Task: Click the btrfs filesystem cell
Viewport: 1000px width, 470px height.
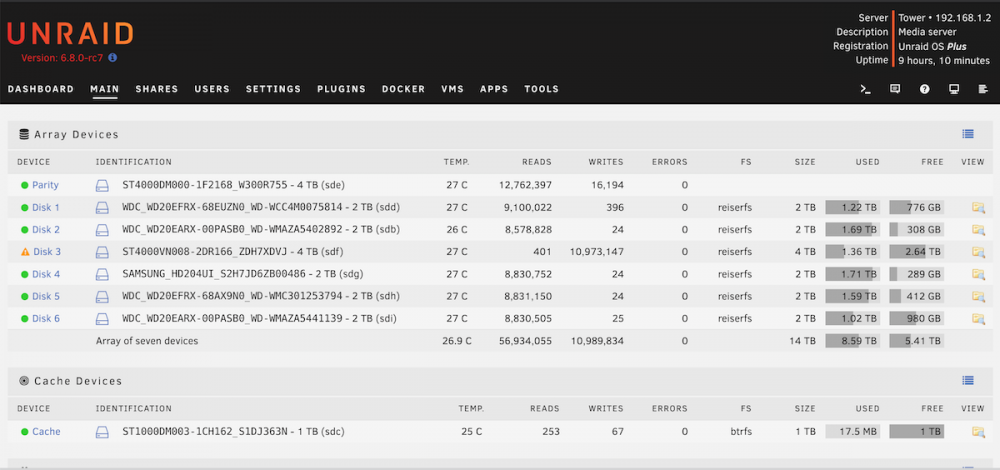Action: pos(741,432)
